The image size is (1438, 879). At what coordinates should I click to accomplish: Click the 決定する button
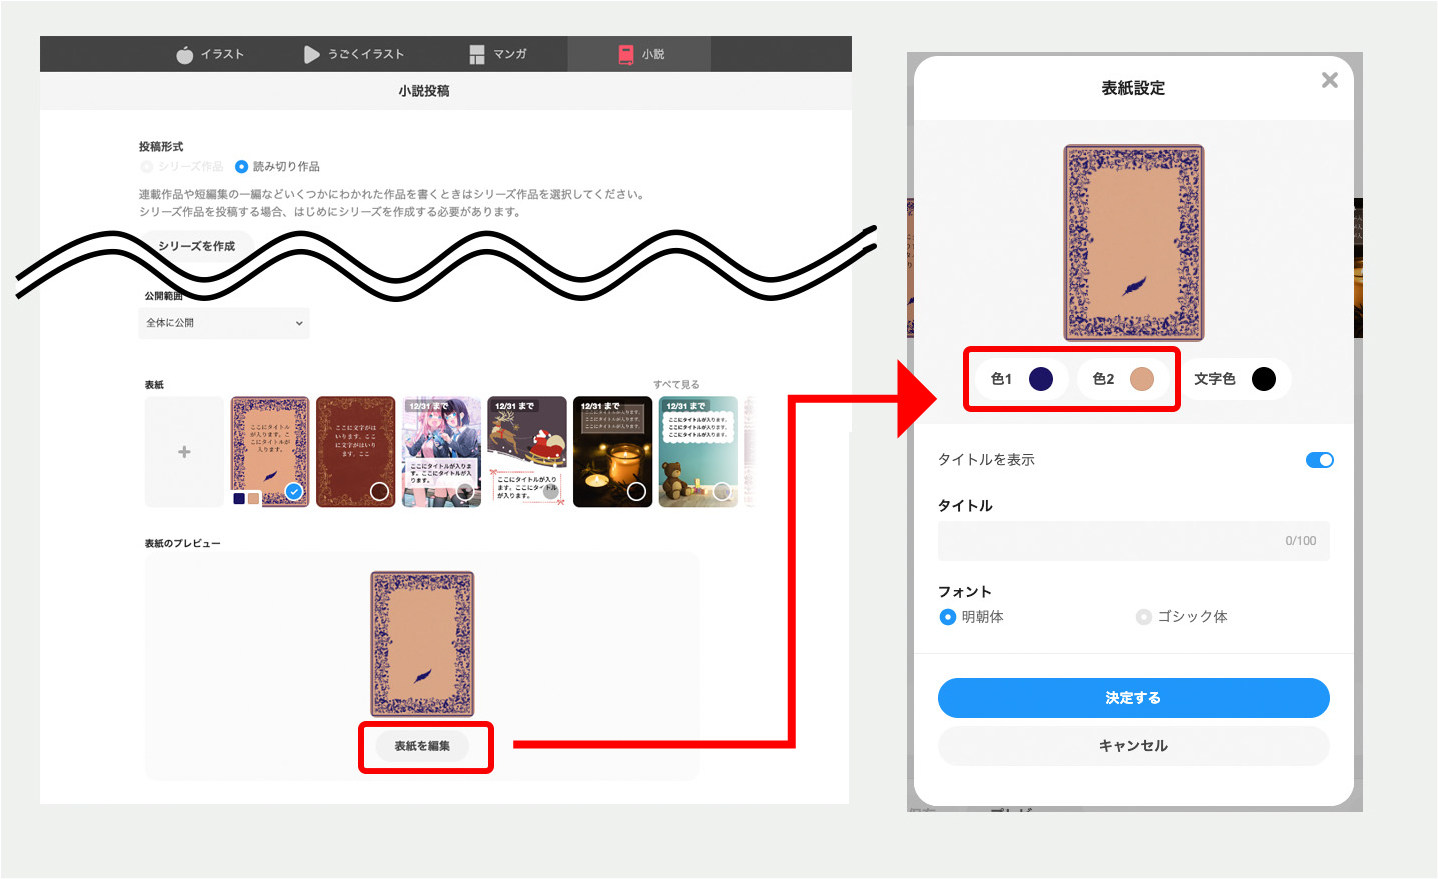click(1133, 698)
